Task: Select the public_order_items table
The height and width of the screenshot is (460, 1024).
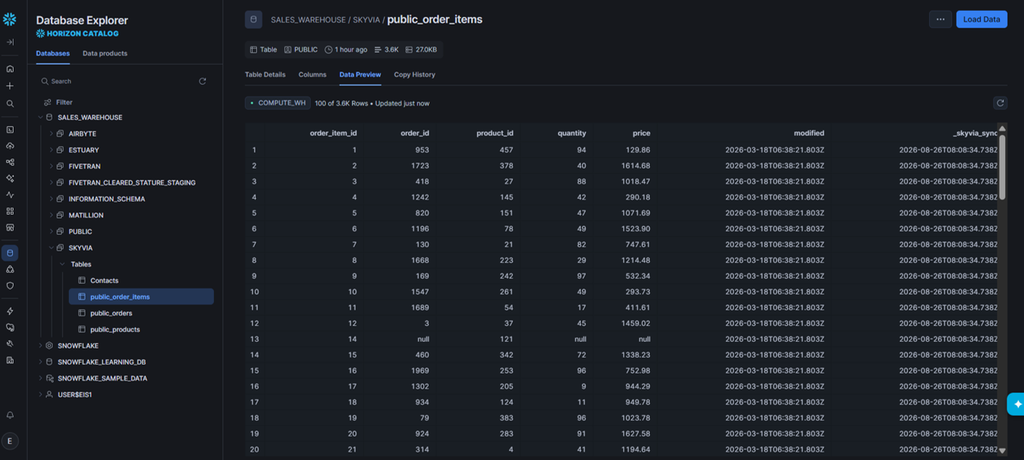Action: pyautogui.click(x=141, y=297)
